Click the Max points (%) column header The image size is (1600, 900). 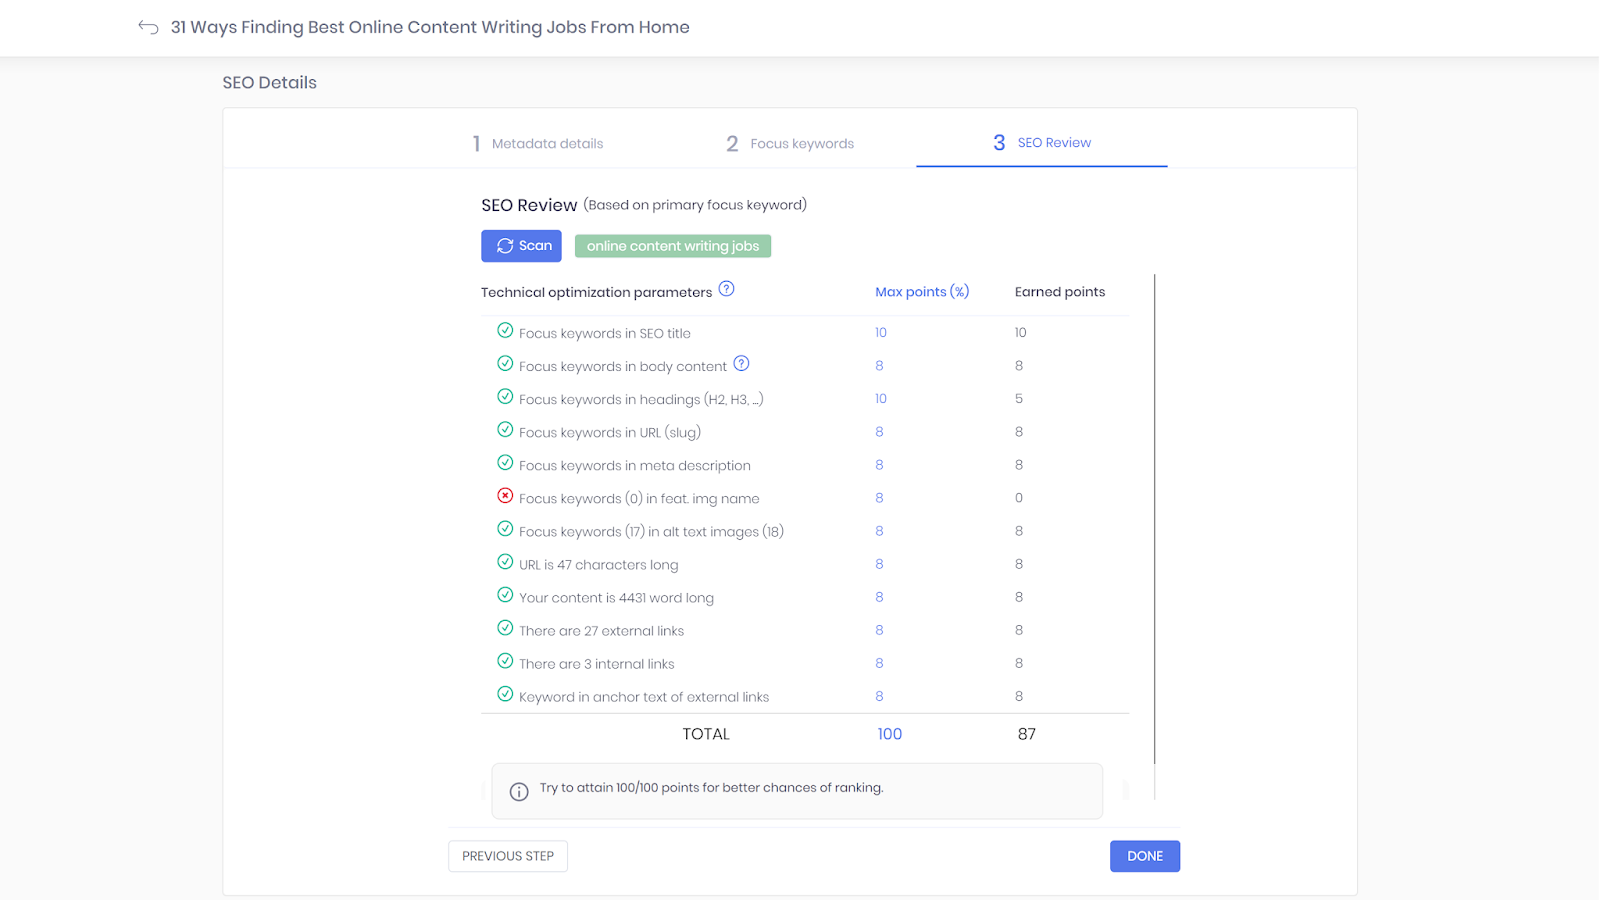(921, 292)
